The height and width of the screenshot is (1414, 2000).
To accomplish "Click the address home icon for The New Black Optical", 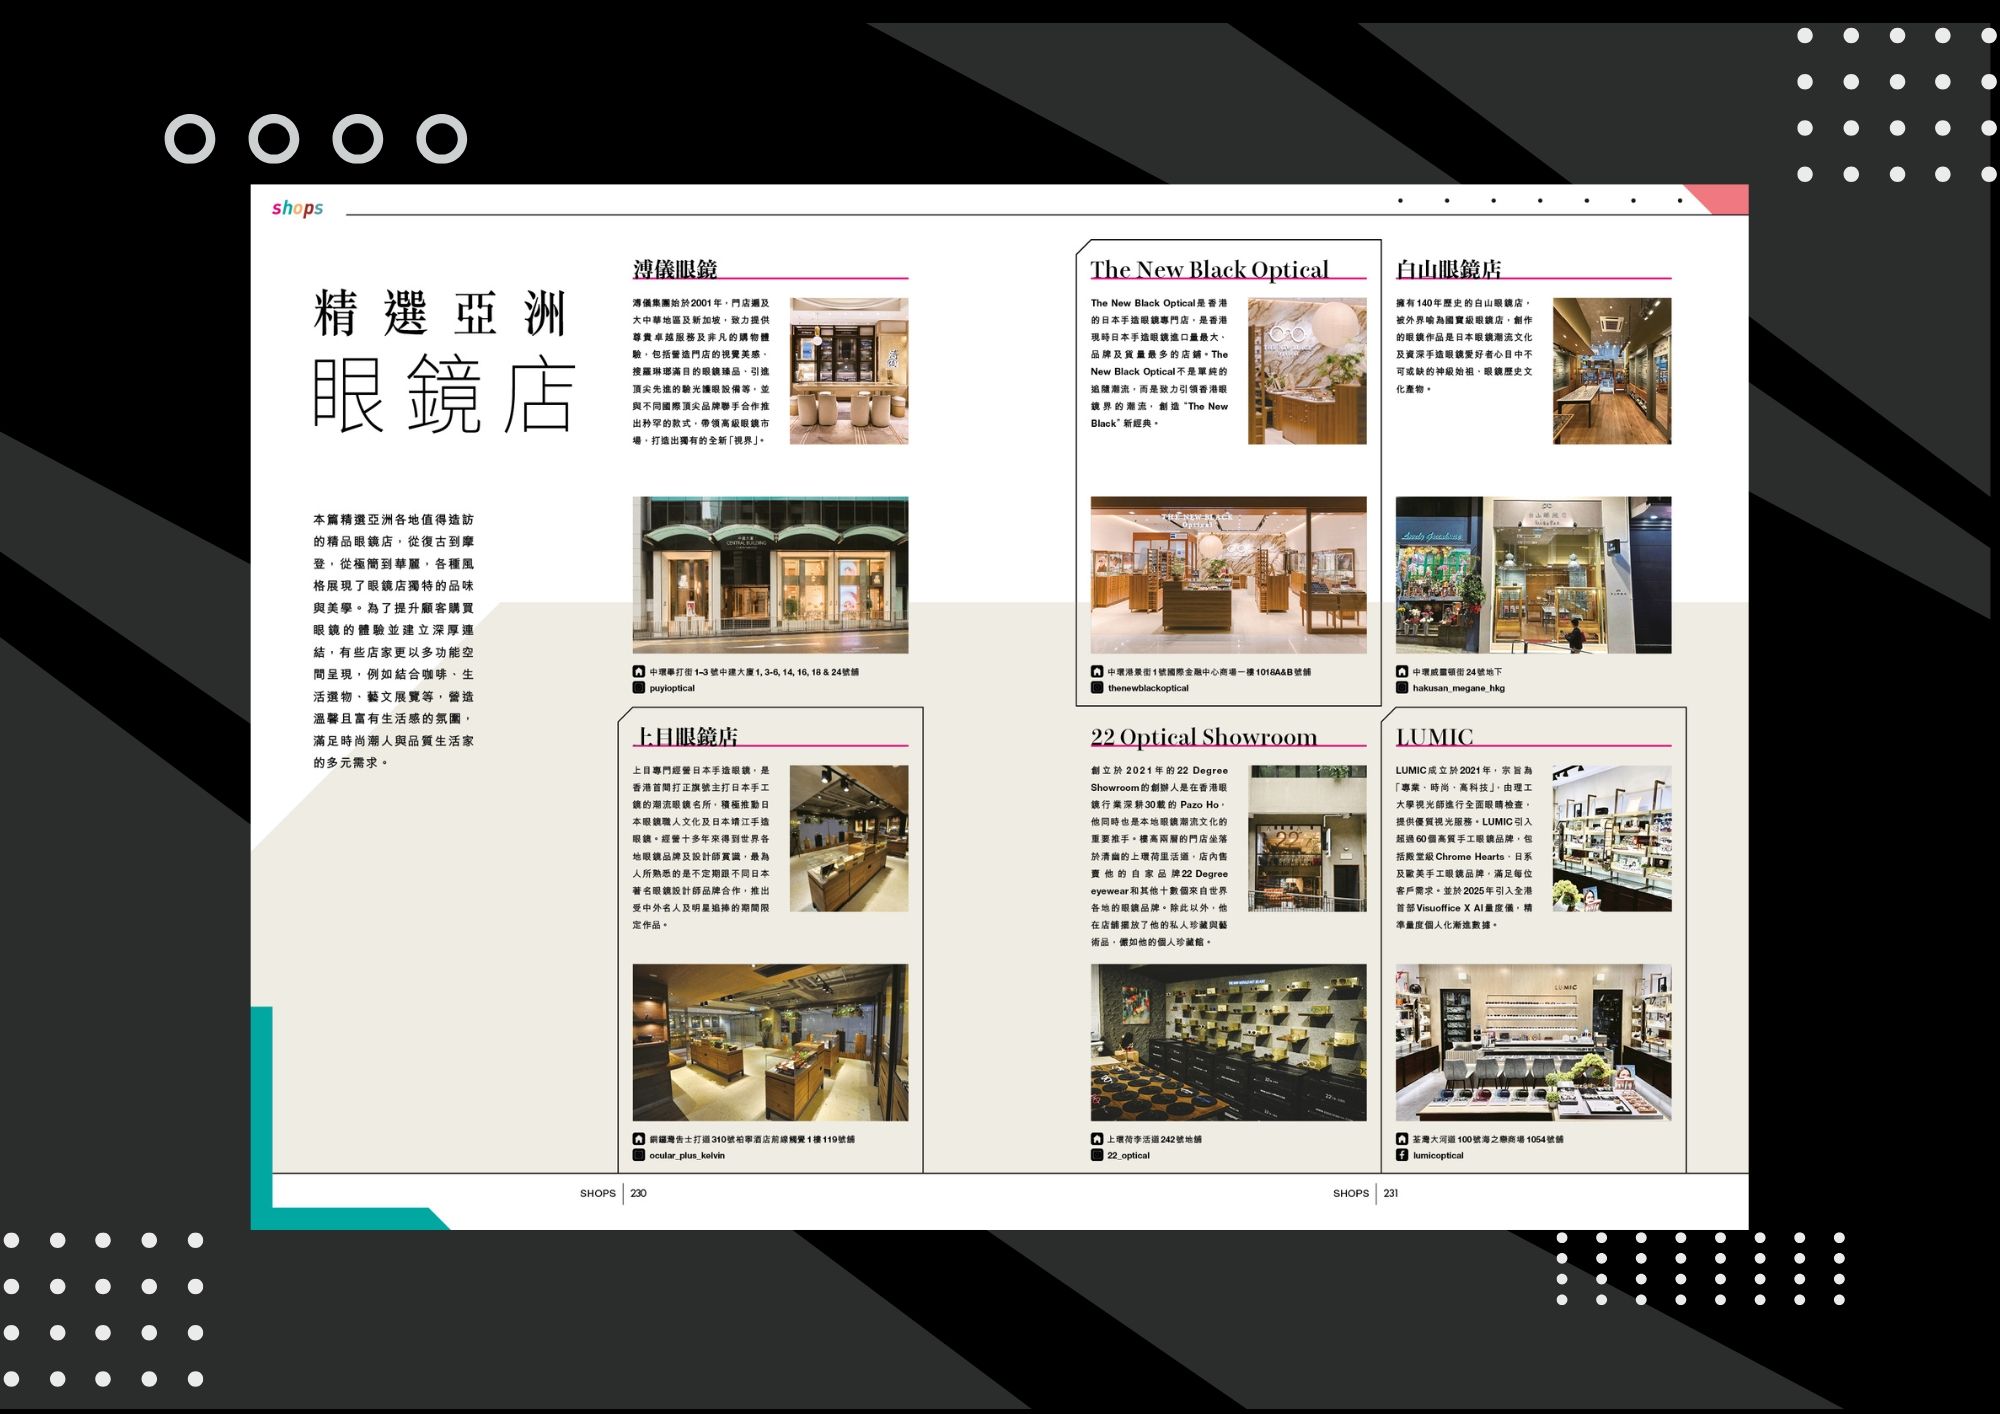I will [1096, 672].
